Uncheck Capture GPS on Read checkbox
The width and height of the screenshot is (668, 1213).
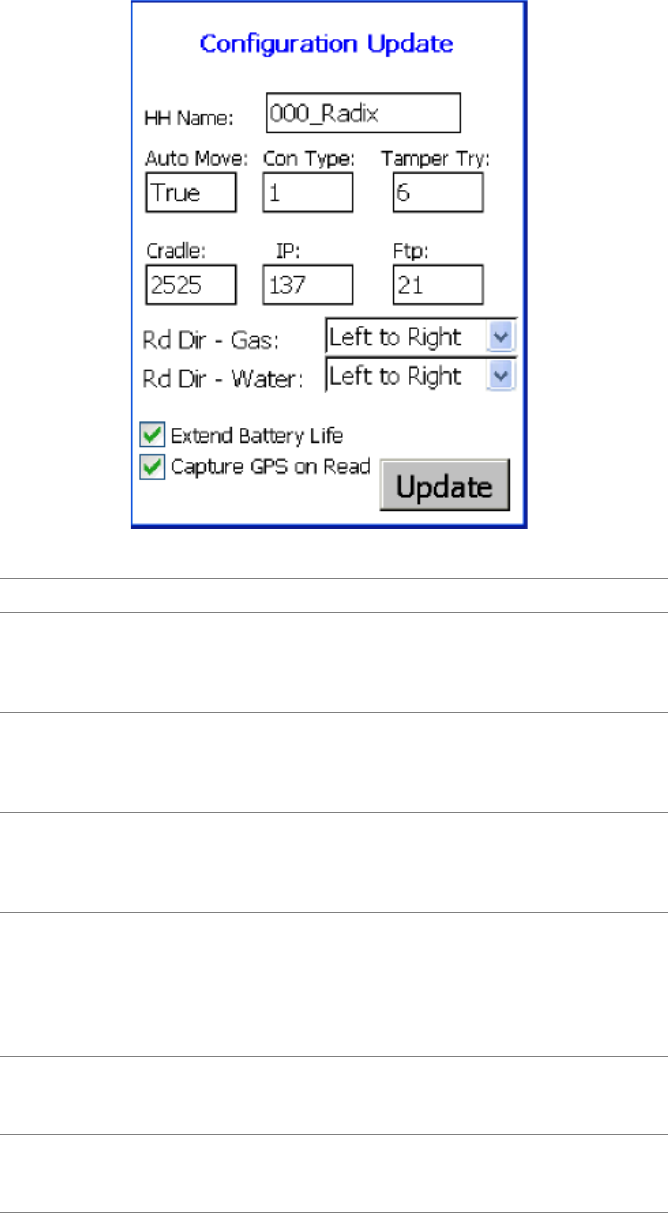click(x=150, y=467)
